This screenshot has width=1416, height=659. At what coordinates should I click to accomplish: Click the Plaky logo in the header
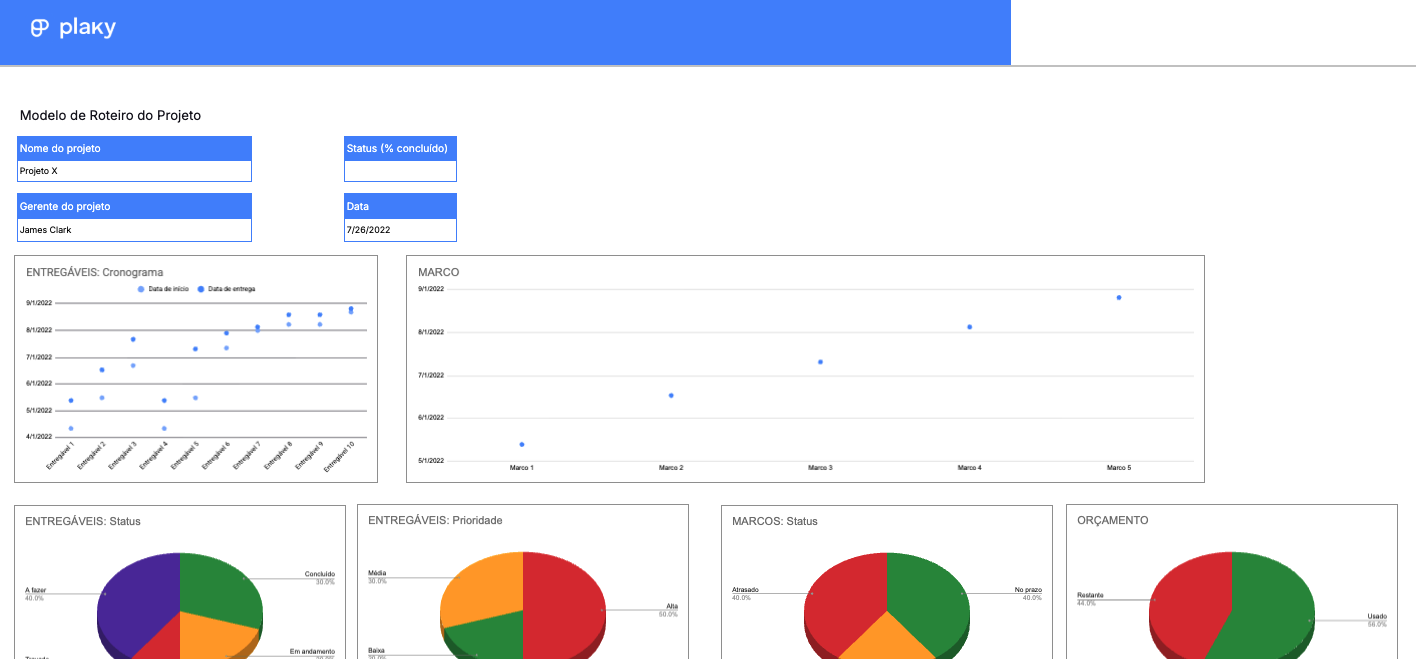73,28
